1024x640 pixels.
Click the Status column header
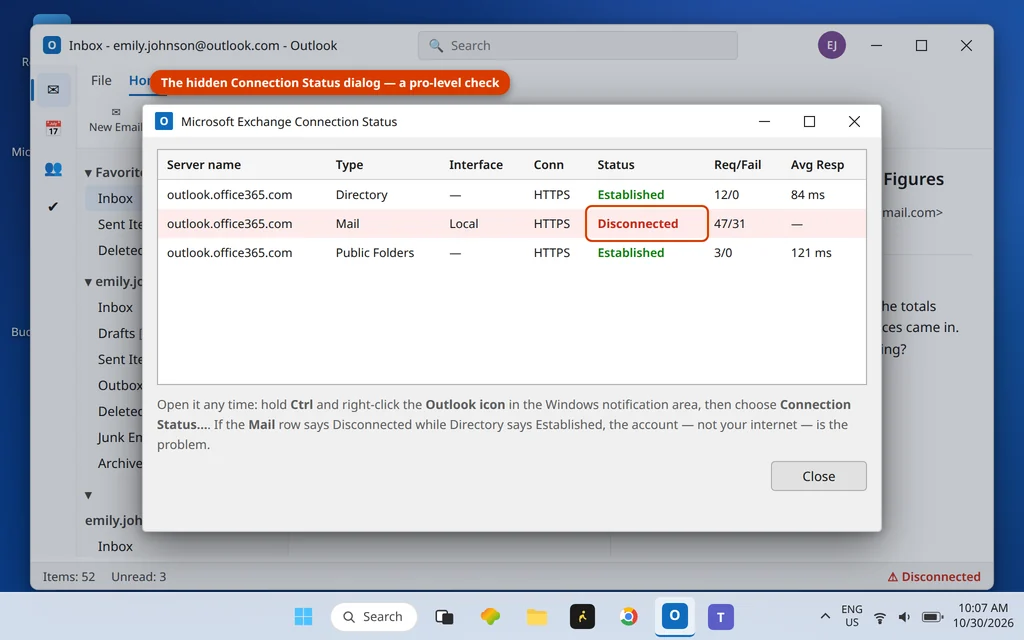coord(616,165)
